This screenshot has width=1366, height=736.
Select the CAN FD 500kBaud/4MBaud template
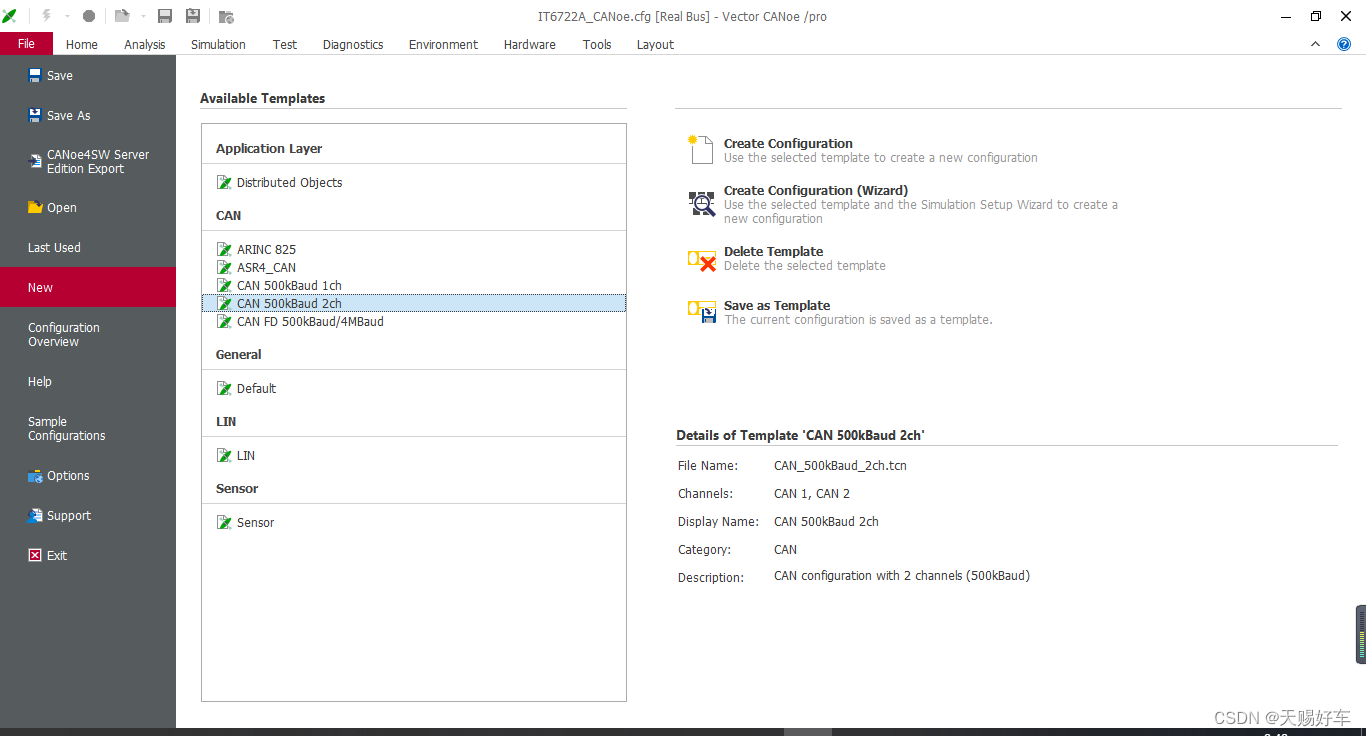(414, 321)
